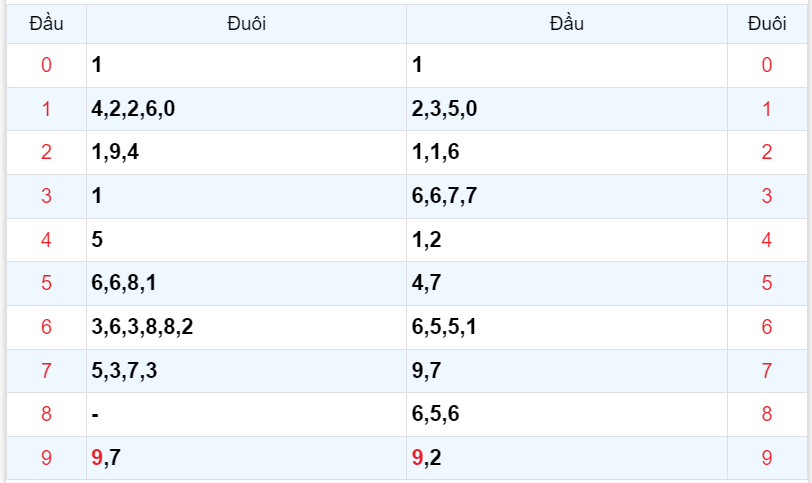812x483 pixels.
Task: Click the wide 'Đầu' column header
Action: pos(566,24)
